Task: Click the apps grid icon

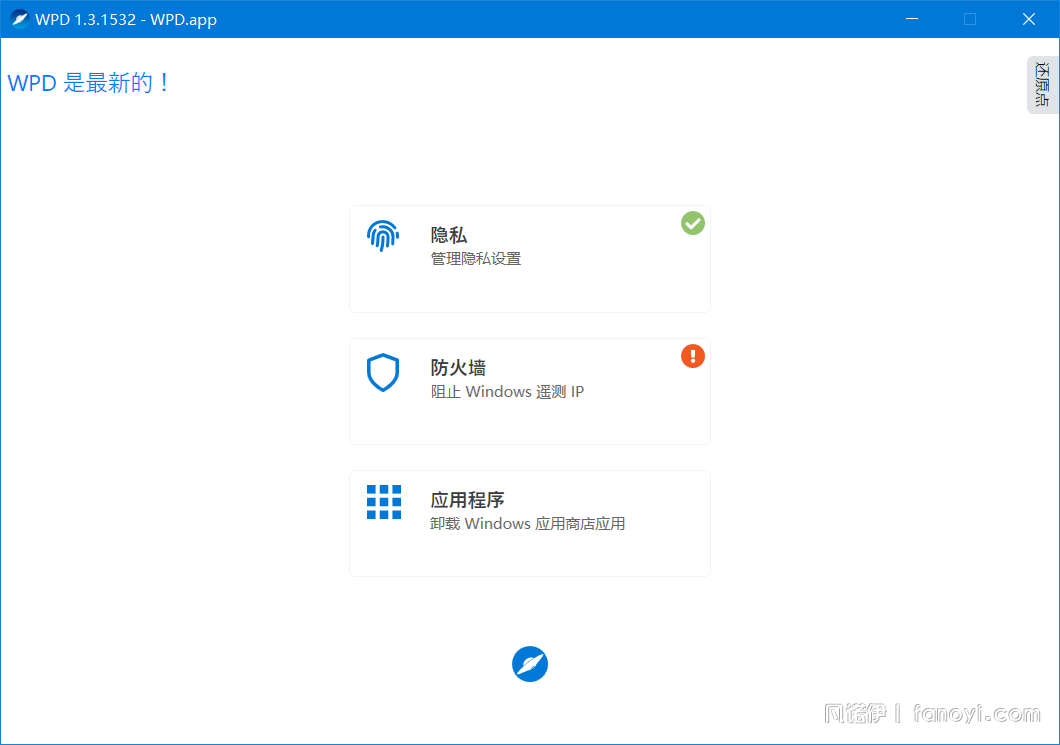Action: (x=383, y=502)
